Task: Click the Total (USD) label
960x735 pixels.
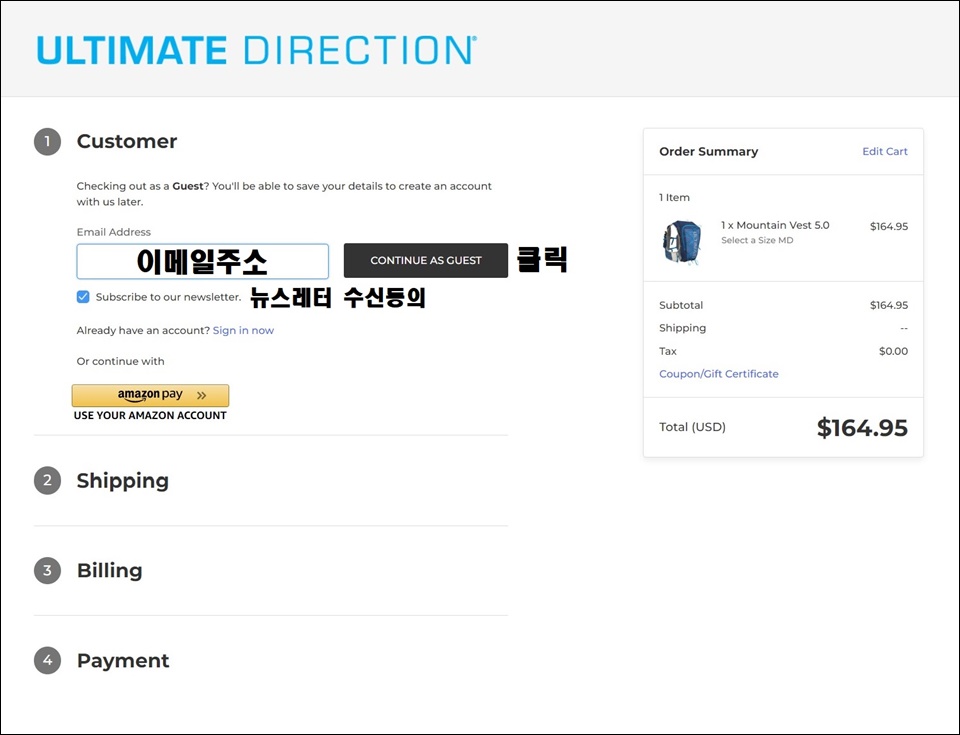Action: click(x=692, y=427)
